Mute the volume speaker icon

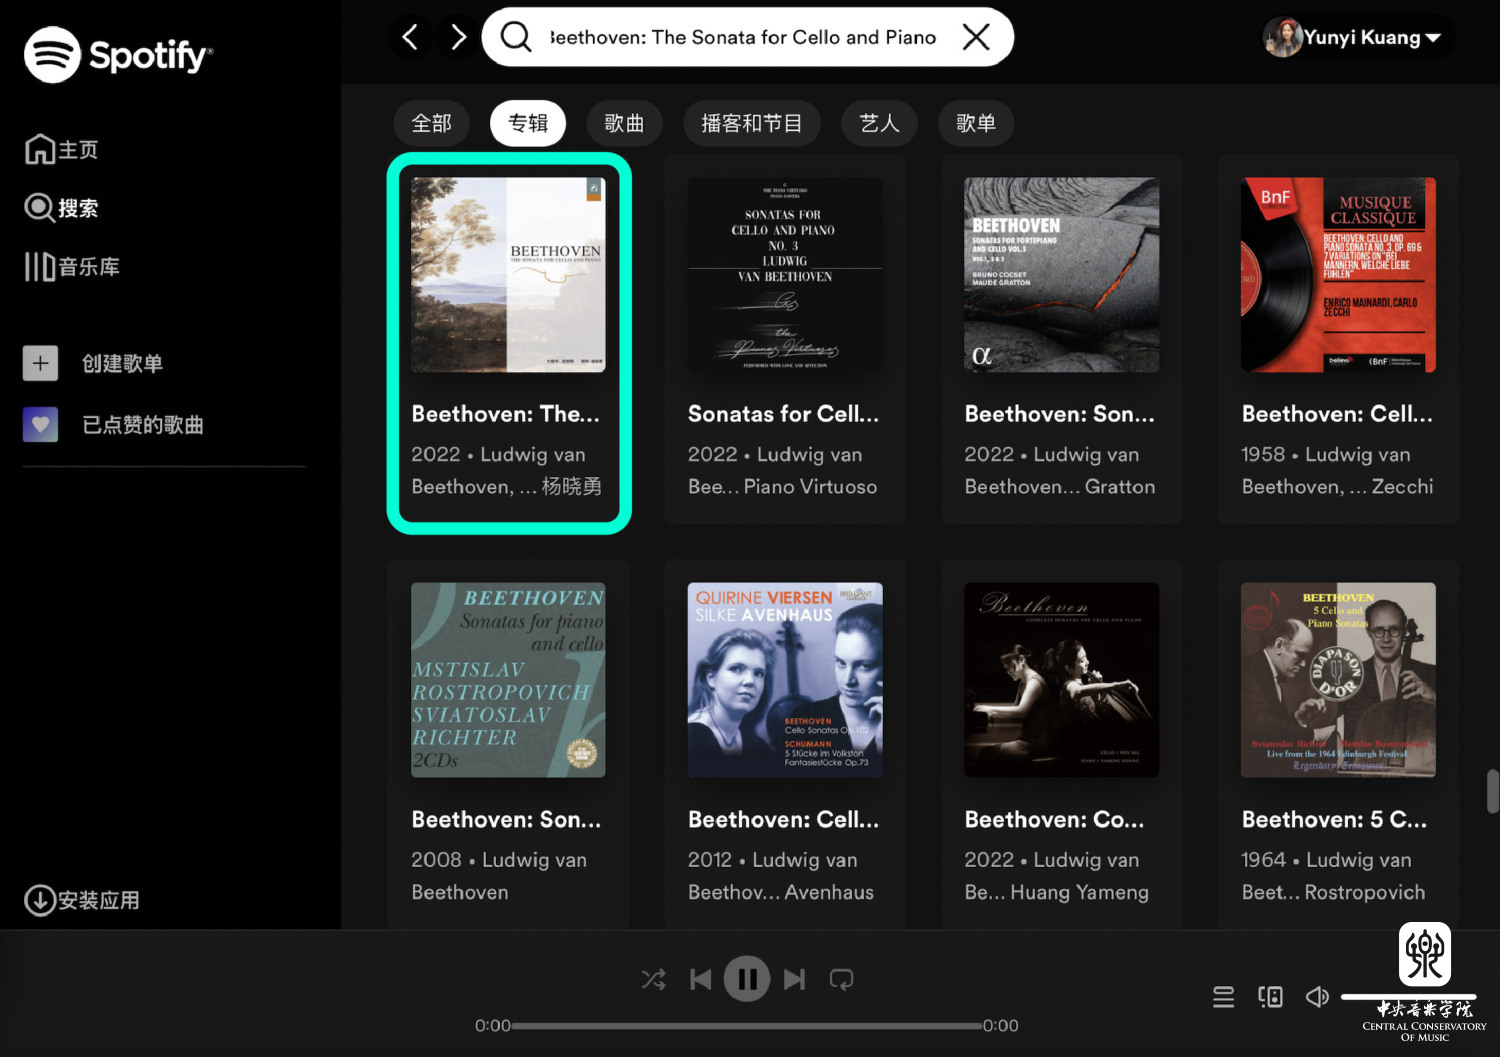tap(1317, 997)
